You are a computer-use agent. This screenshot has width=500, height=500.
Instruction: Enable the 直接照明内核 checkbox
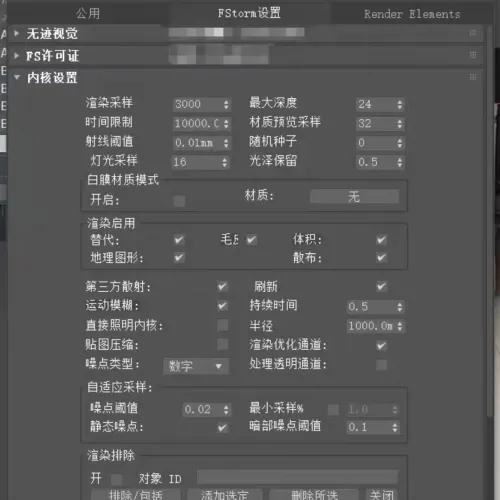pyautogui.click(x=222, y=325)
